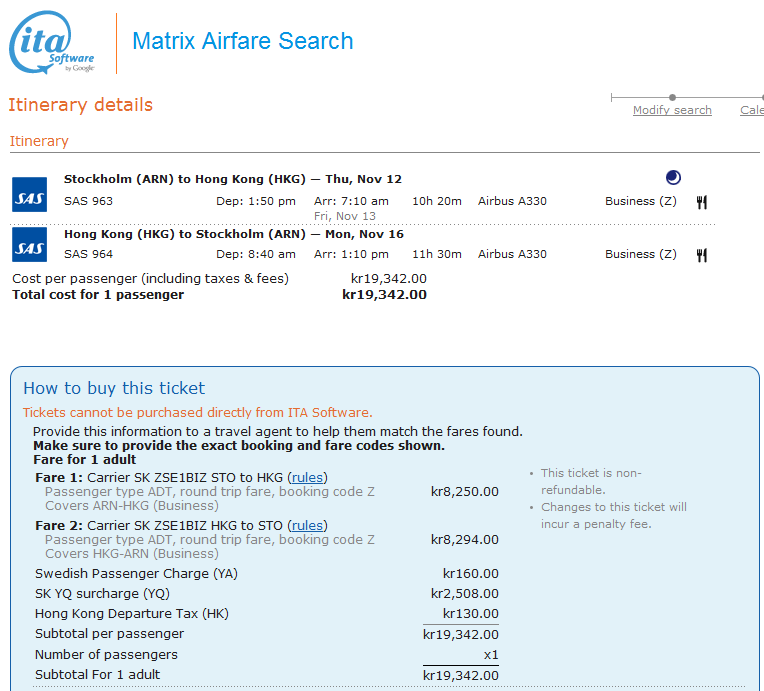The height and width of the screenshot is (691, 764).
Task: Click the SAS logo for flight SAS 963
Action: (29, 194)
